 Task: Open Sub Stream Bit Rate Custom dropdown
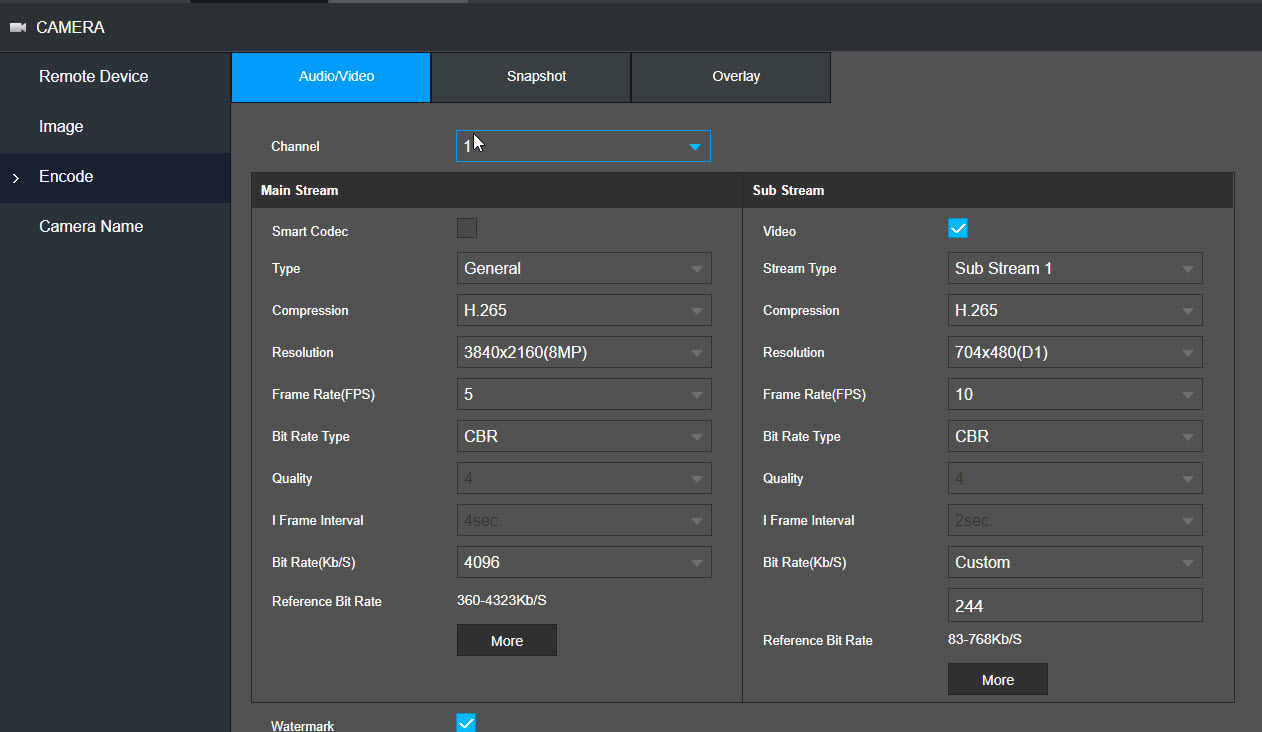(x=1075, y=562)
